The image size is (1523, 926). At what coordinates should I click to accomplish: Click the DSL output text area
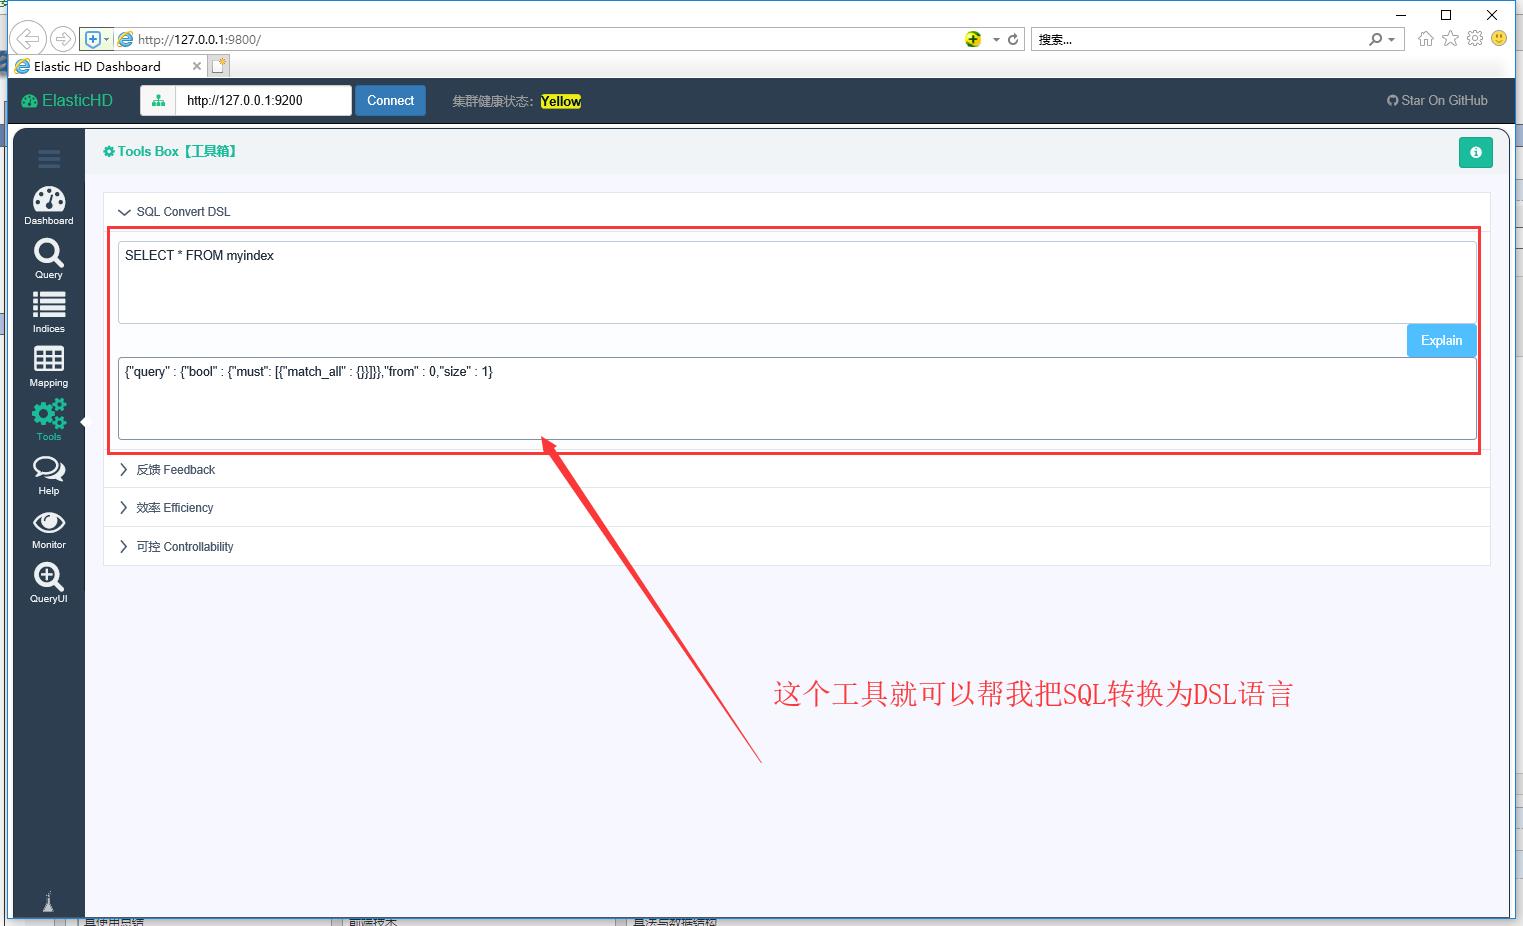tap(797, 398)
